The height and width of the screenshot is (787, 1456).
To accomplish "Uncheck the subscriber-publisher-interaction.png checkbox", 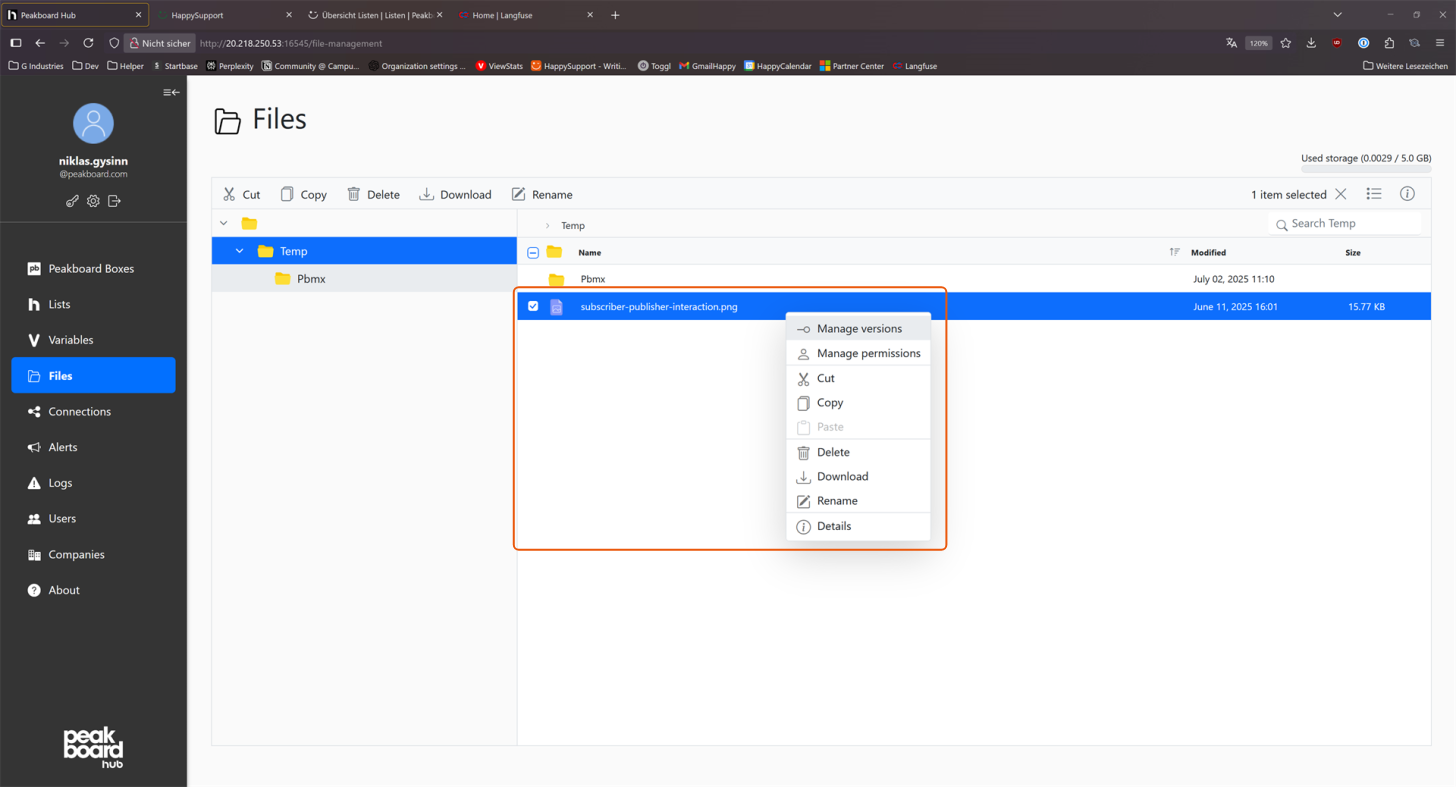I will click(533, 306).
